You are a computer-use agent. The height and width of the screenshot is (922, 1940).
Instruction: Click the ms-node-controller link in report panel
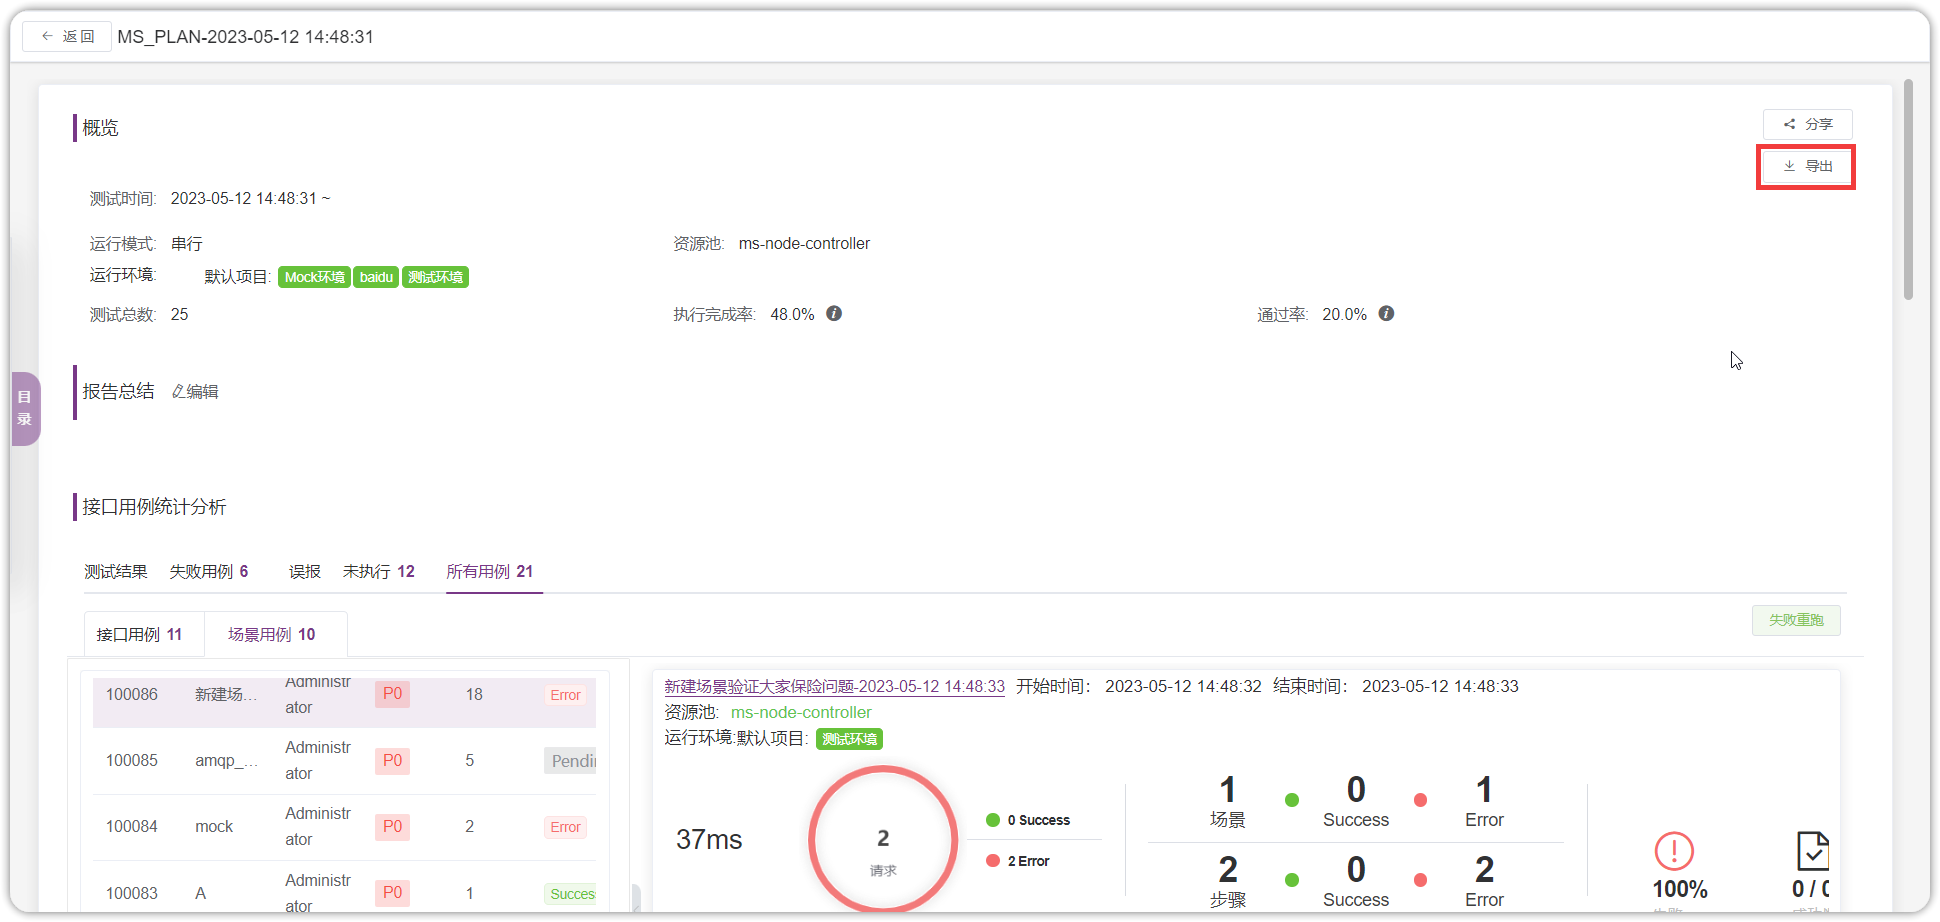click(x=801, y=712)
